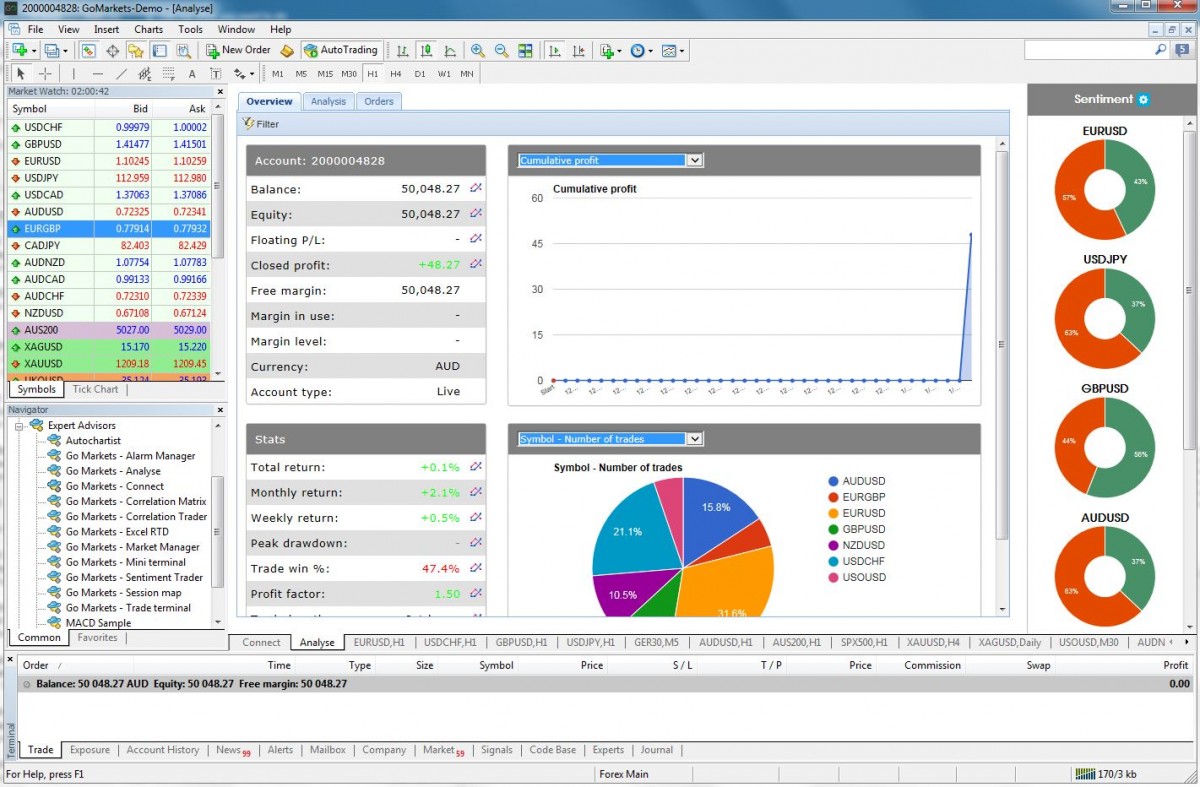This screenshot has height=787, width=1200.
Task: Click the tile windows icon
Action: click(x=526, y=50)
